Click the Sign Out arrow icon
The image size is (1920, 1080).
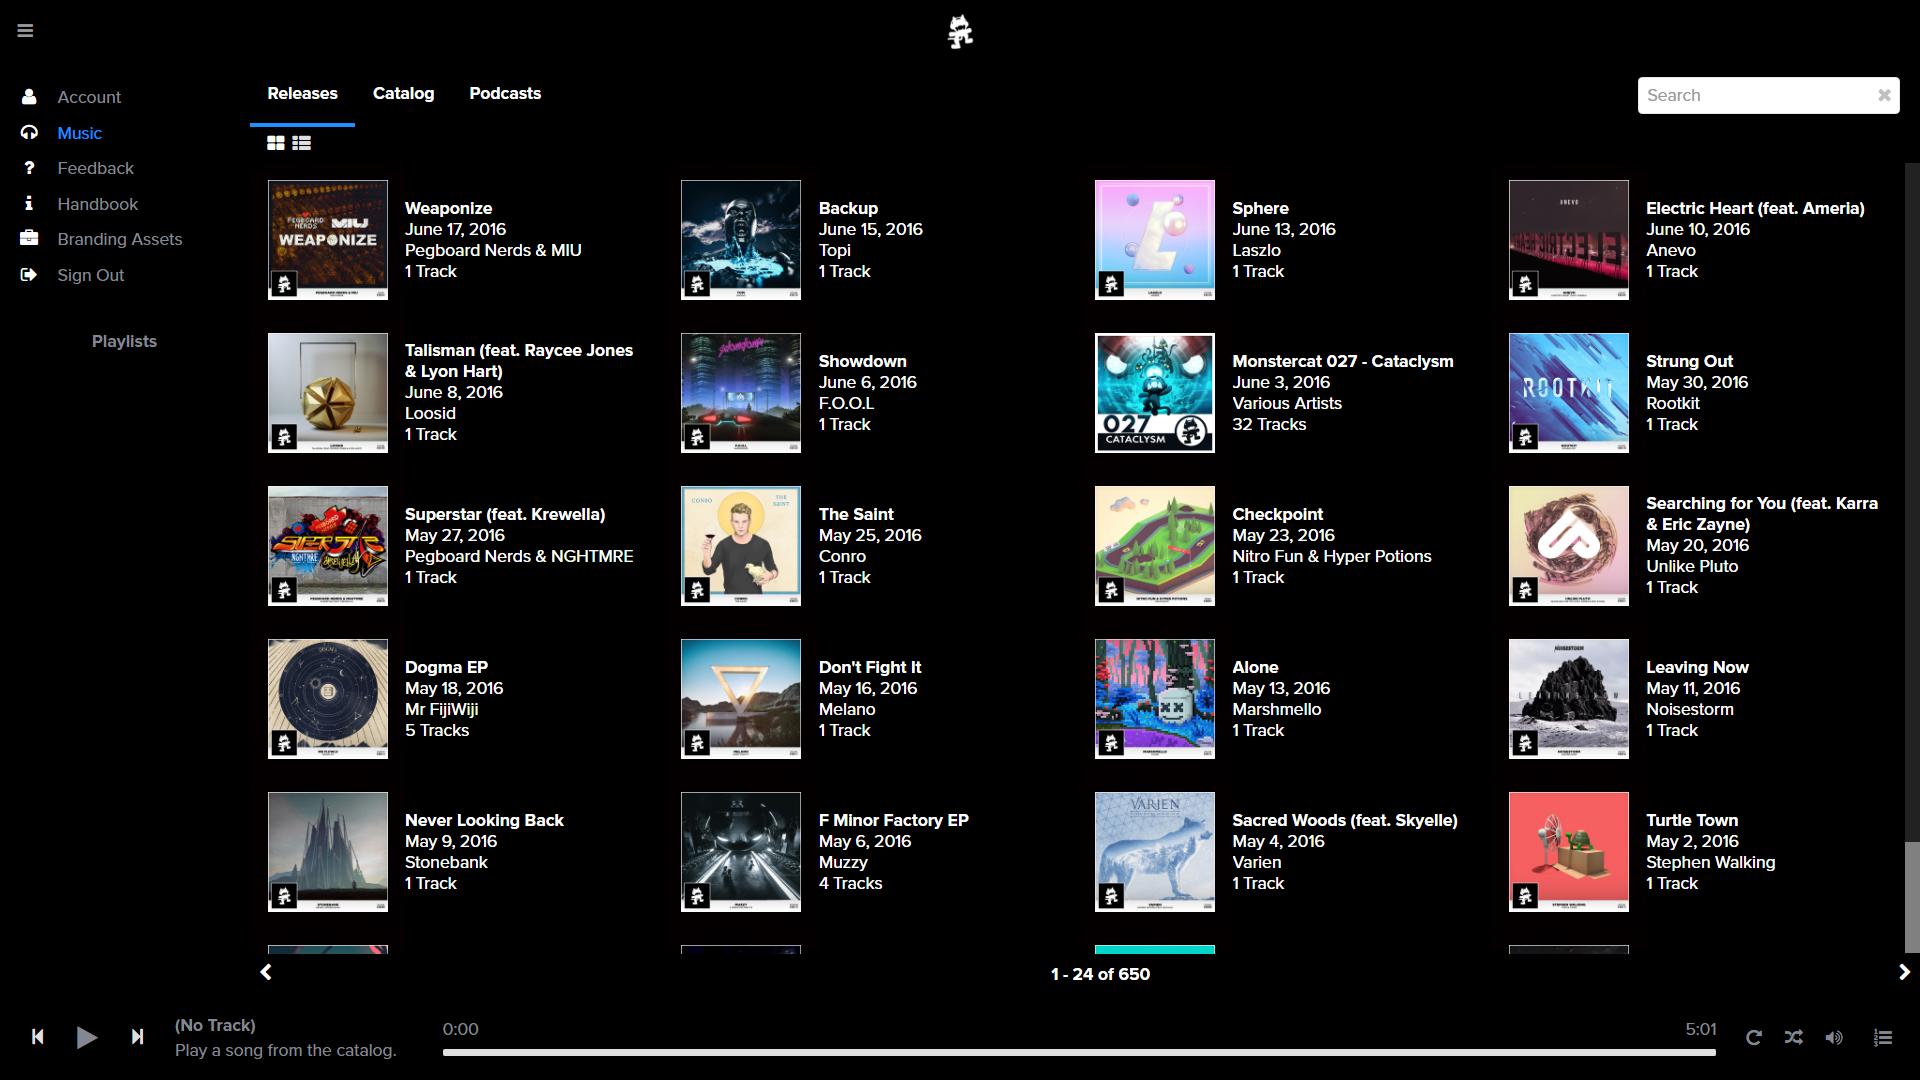pyautogui.click(x=29, y=274)
